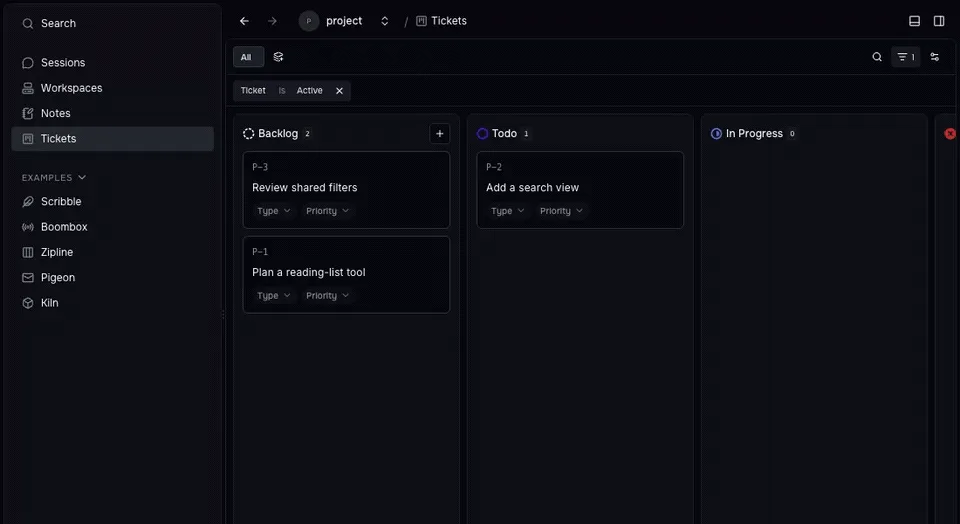Open ticket search magnifier in toolbar
The image size is (960, 524).
pyautogui.click(x=877, y=57)
